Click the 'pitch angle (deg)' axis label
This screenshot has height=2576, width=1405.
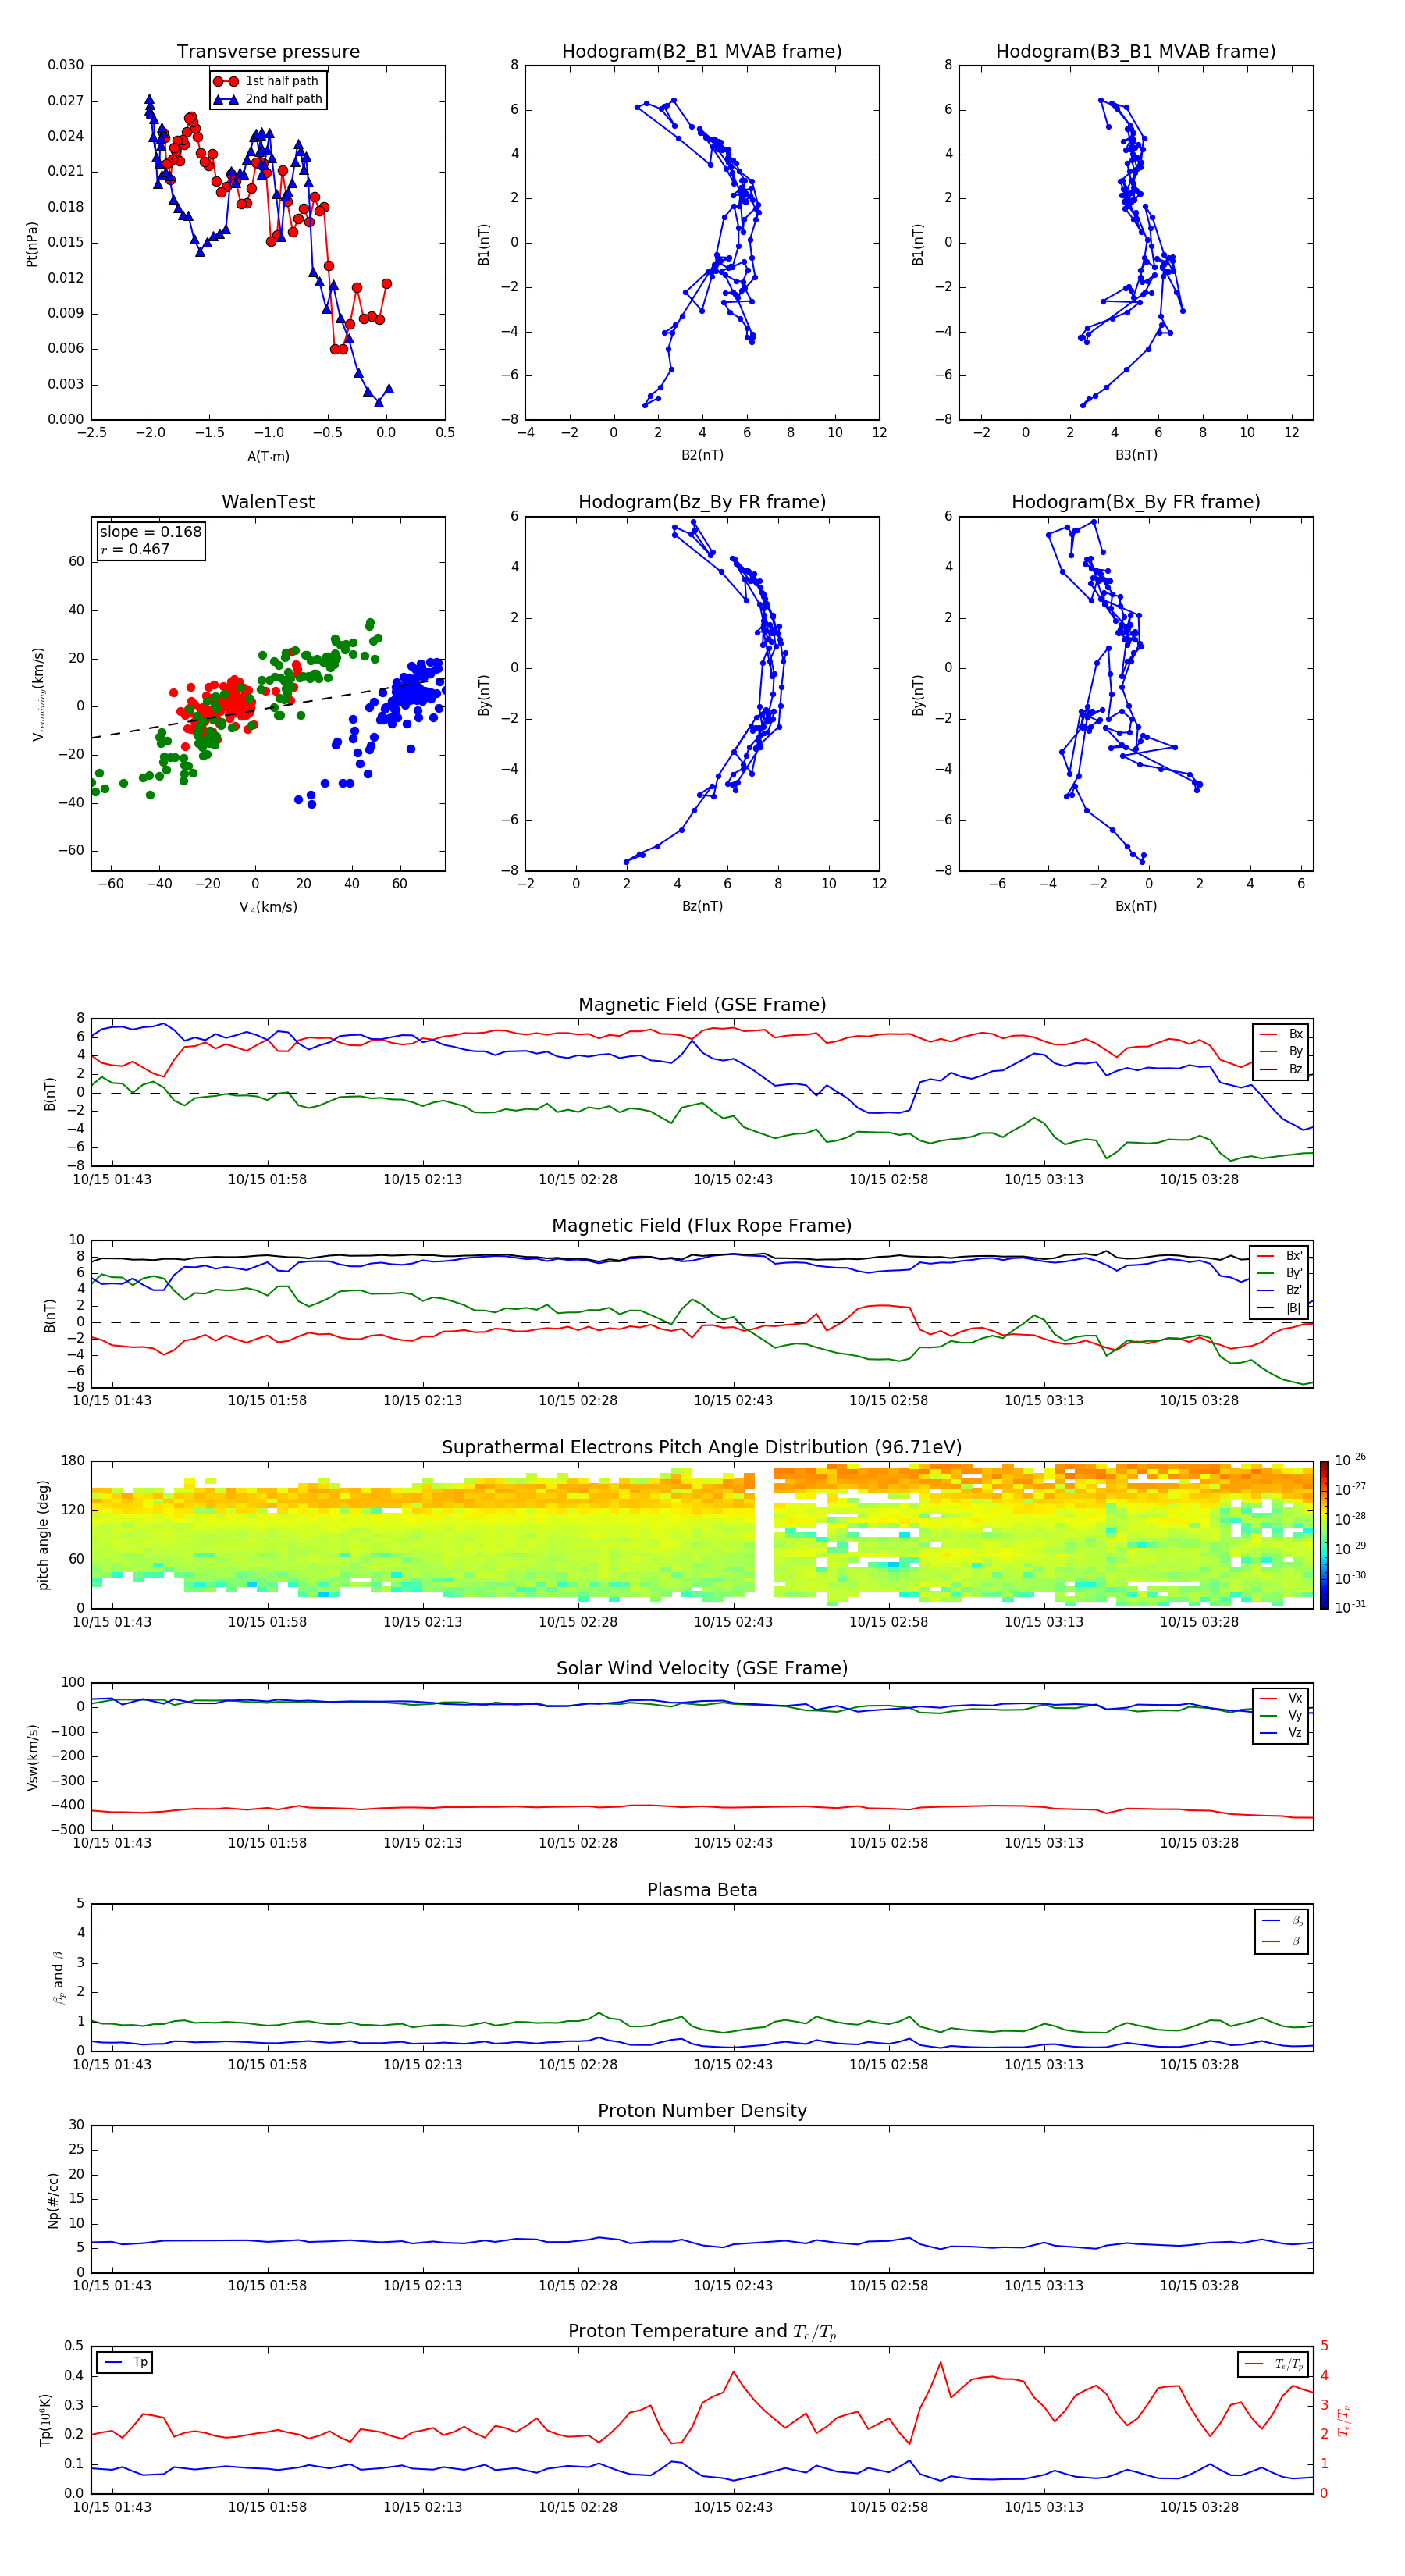coord(43,1535)
